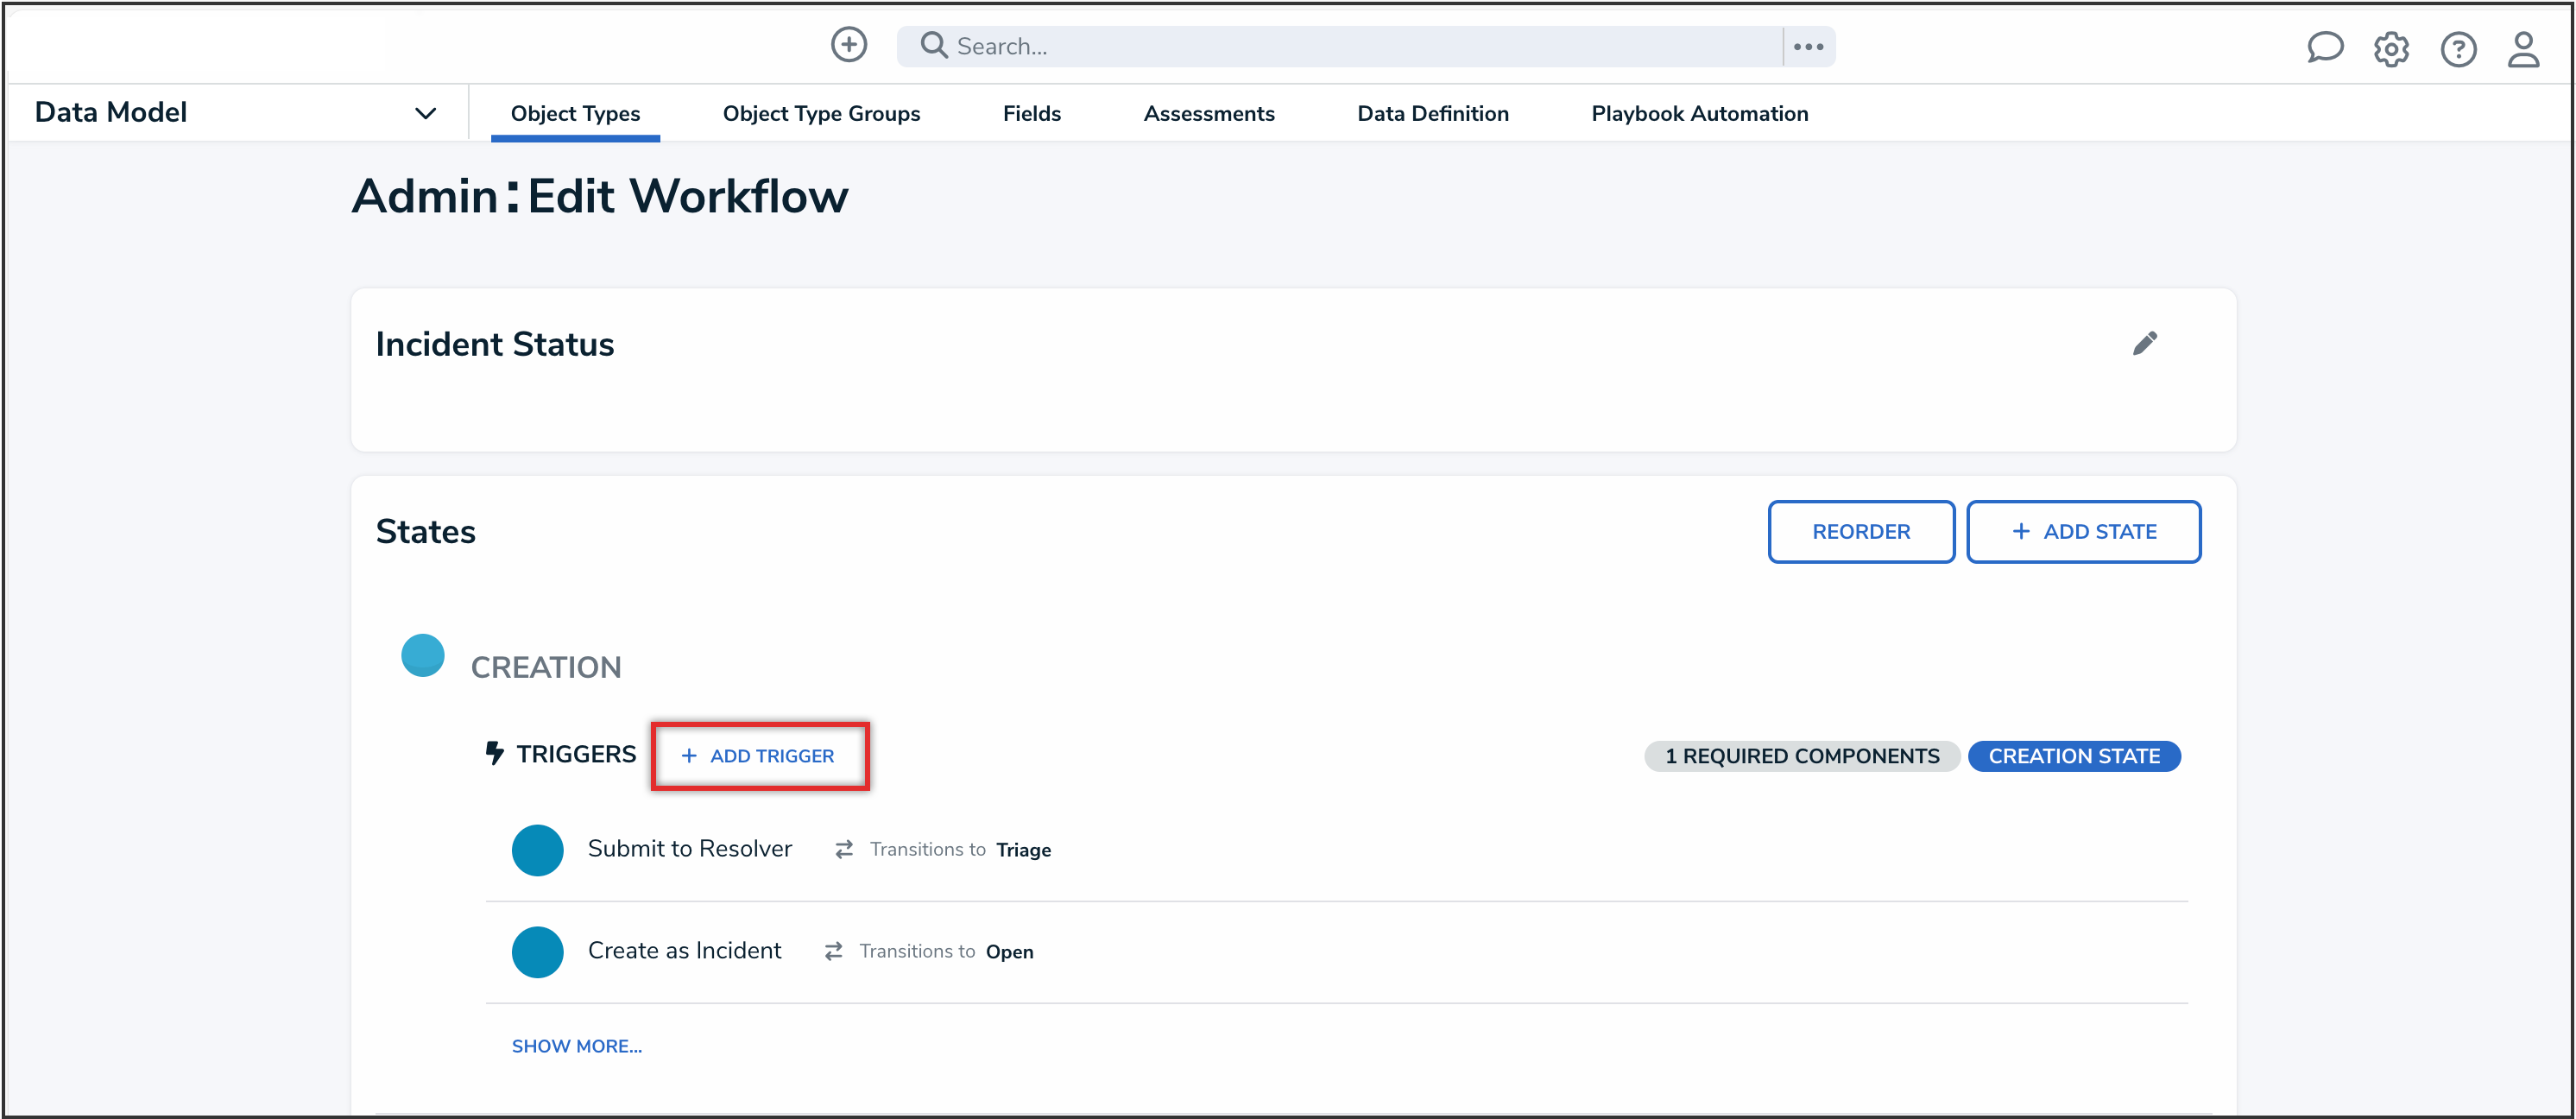This screenshot has width=2576, height=1119.
Task: Open the chat bubble communications icon
Action: [2324, 48]
